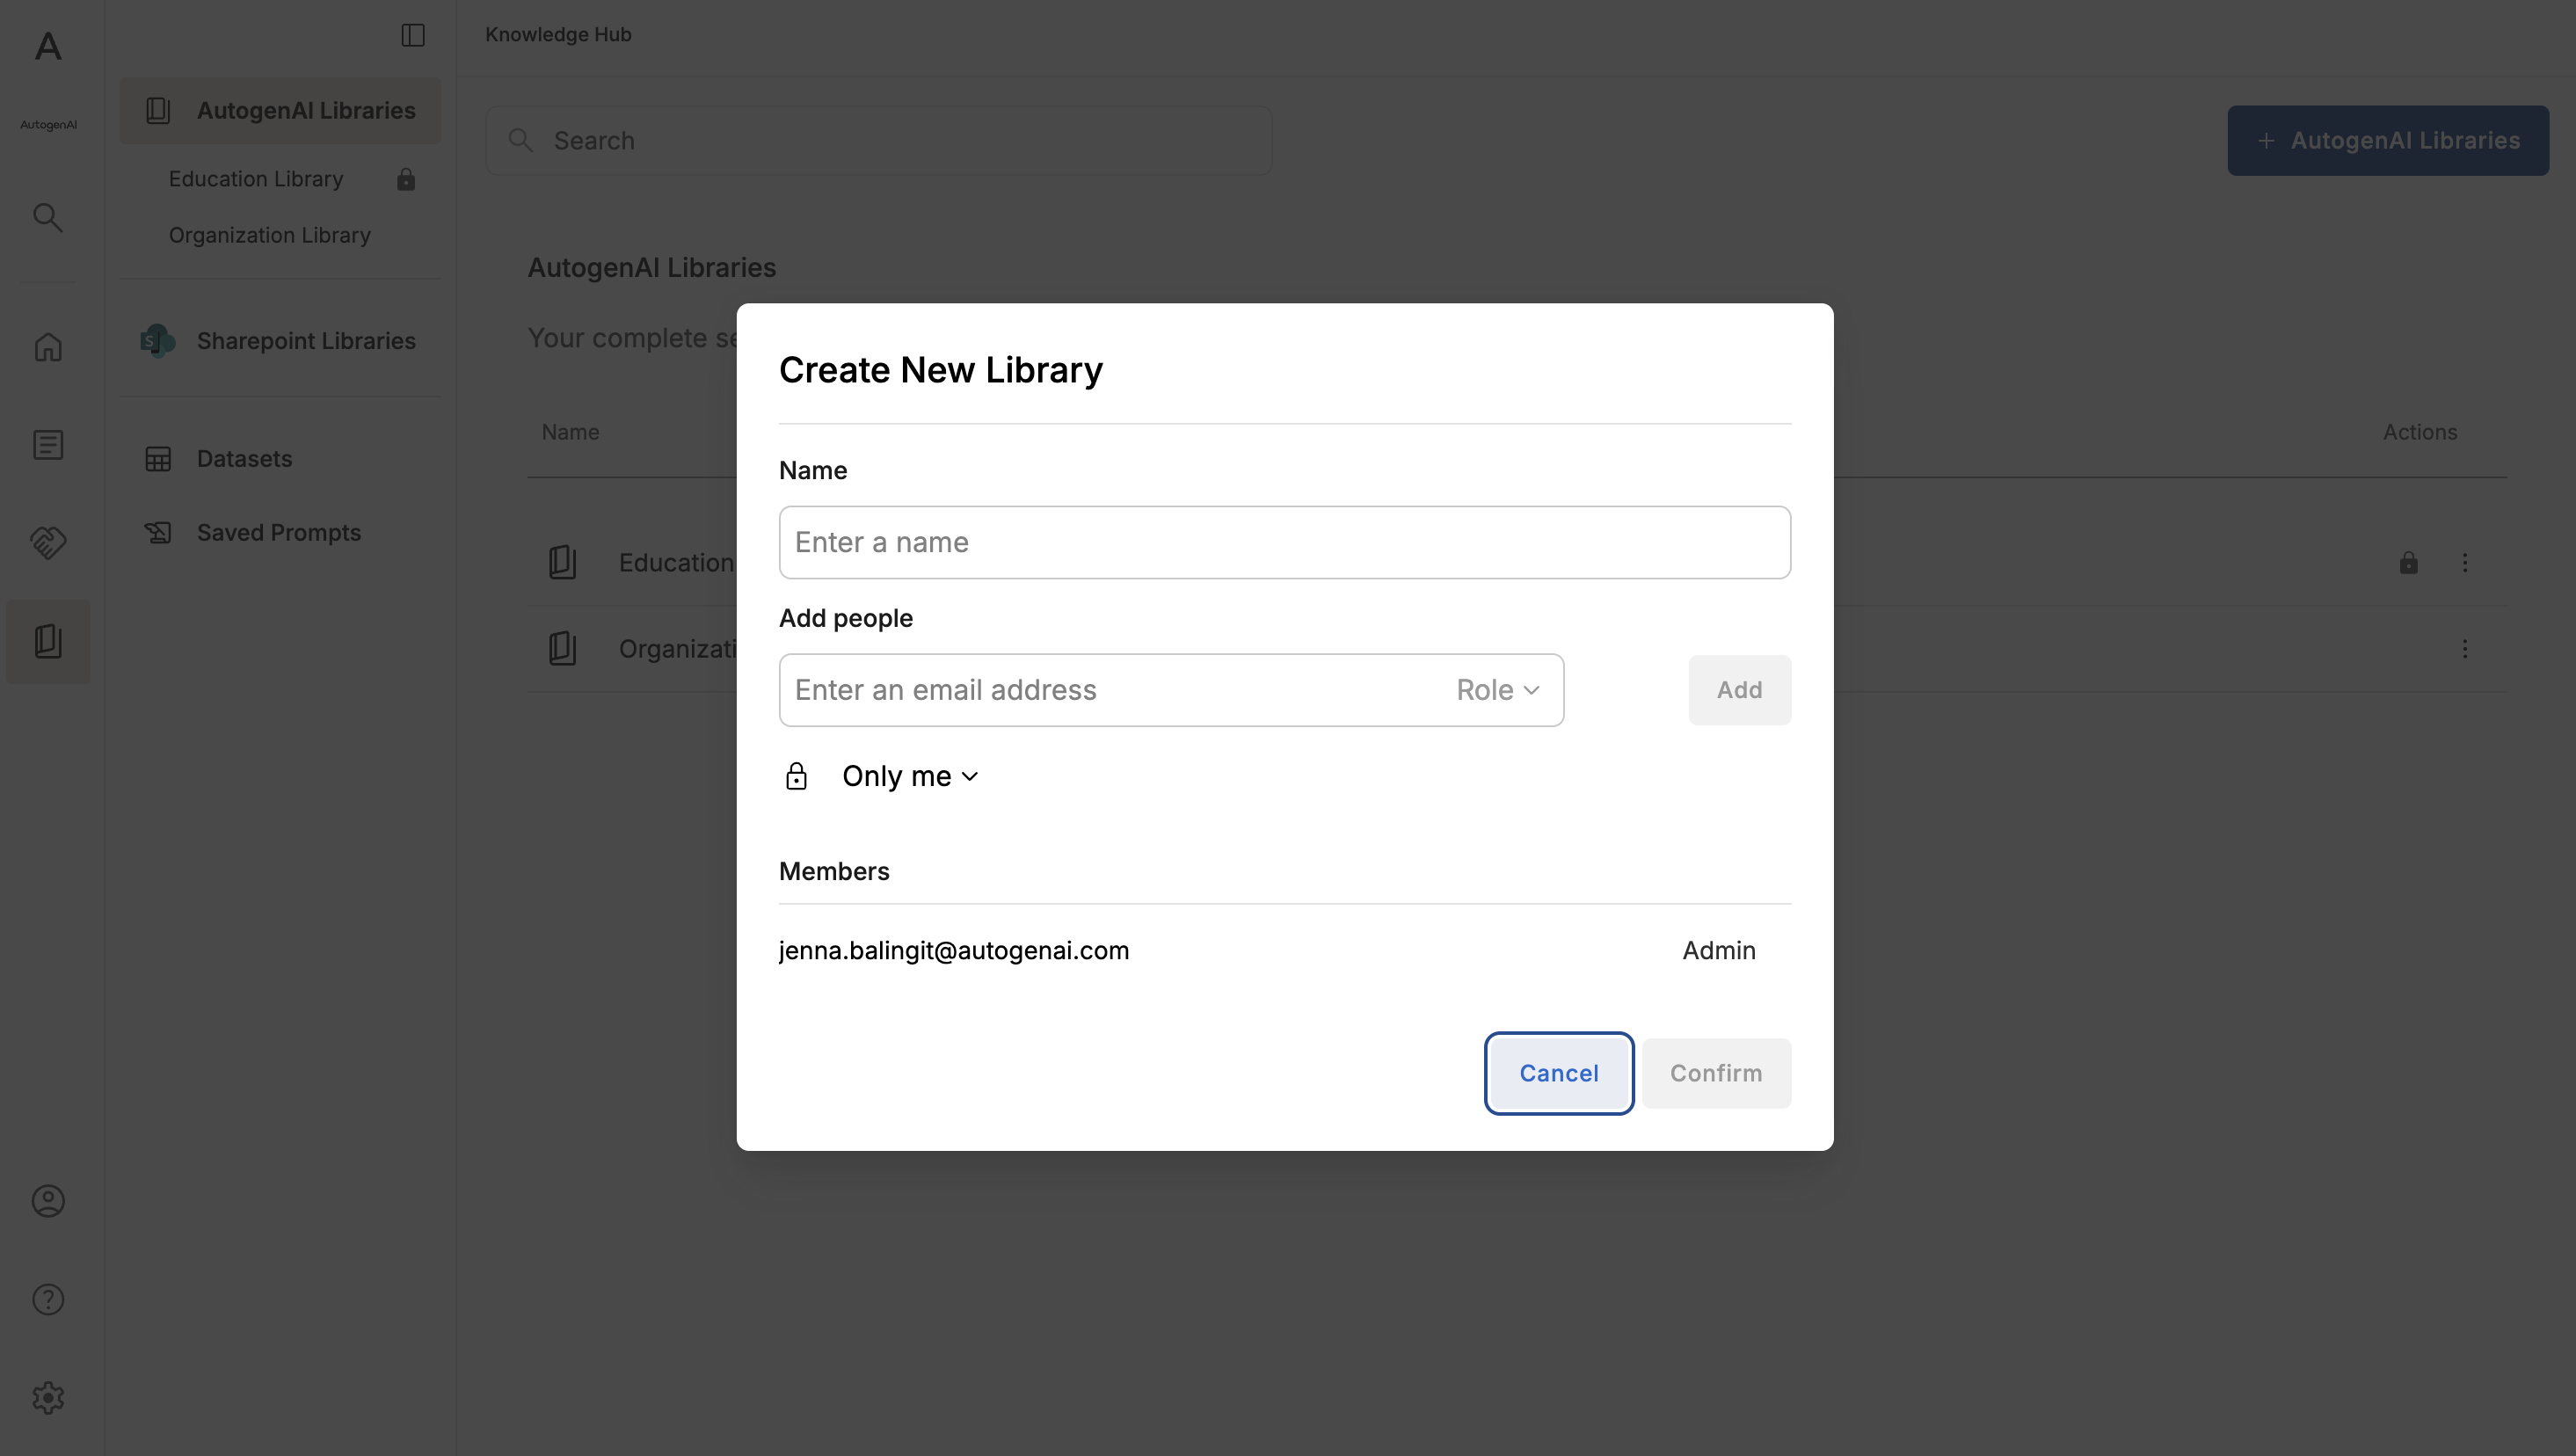
Task: Click the Confirm button
Action: point(1716,1073)
